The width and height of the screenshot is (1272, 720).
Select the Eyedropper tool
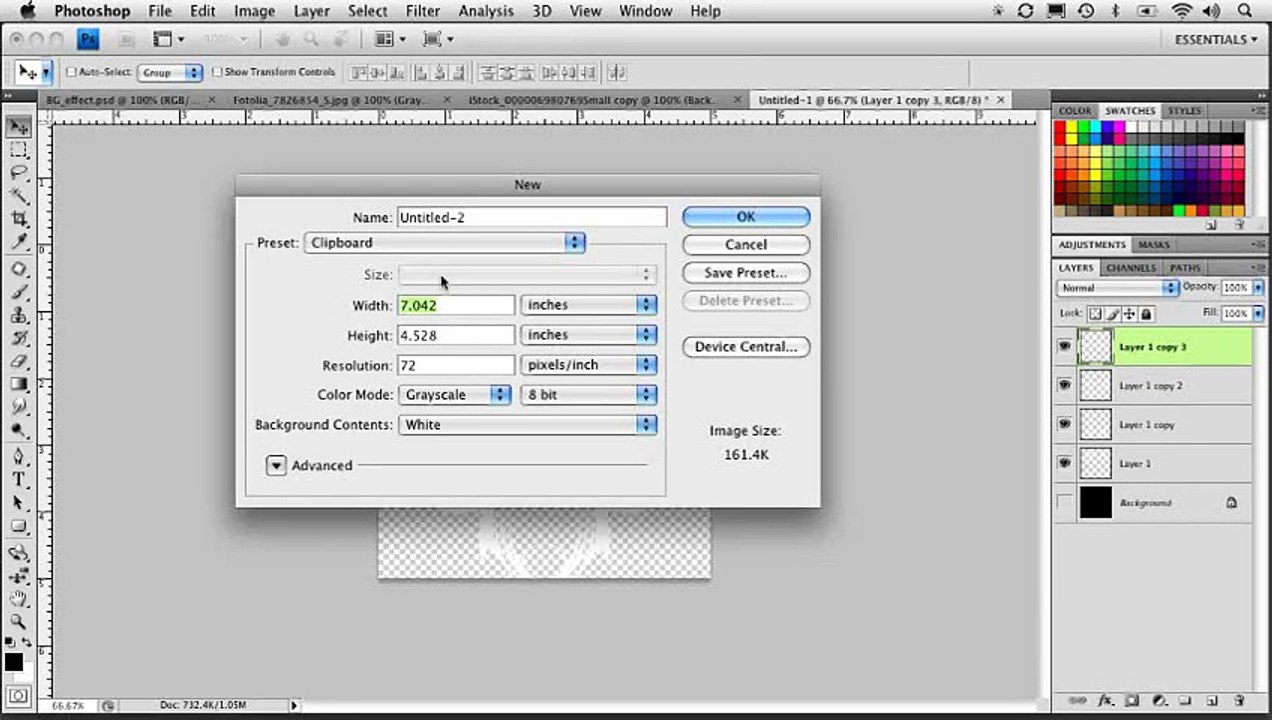click(x=19, y=242)
